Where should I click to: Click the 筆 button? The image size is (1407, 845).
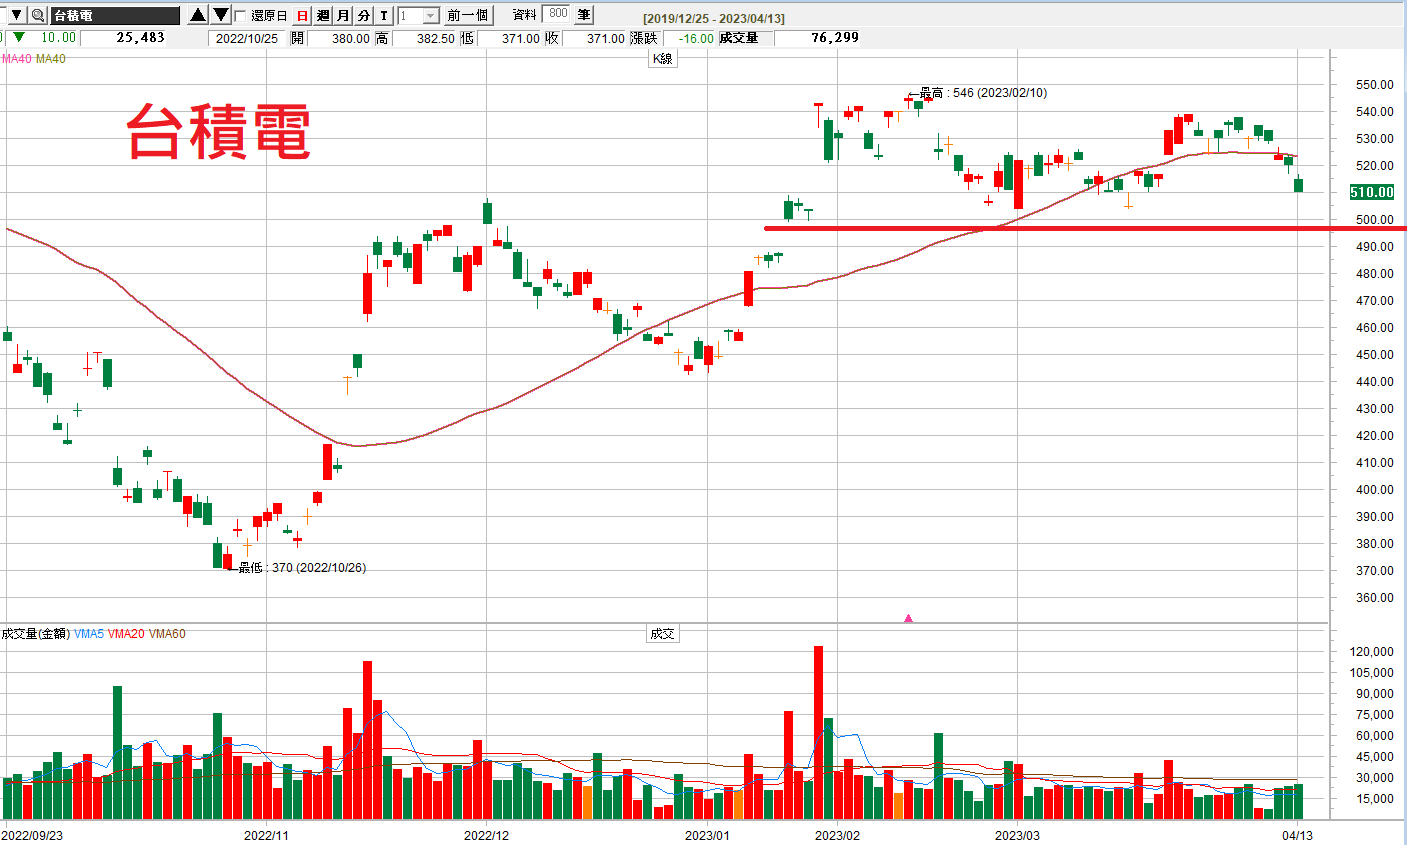pos(584,15)
